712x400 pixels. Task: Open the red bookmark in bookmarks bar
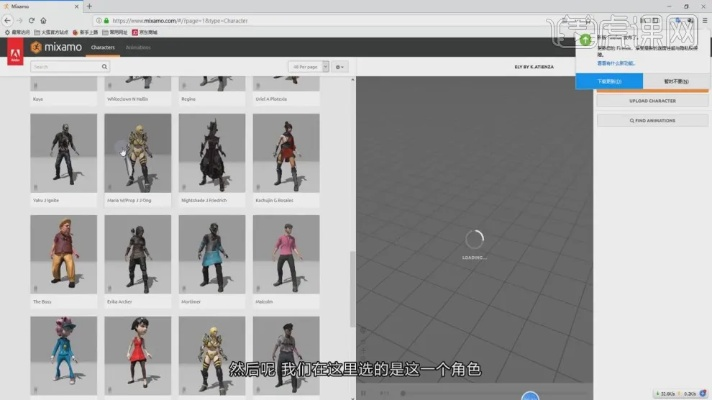(144, 32)
